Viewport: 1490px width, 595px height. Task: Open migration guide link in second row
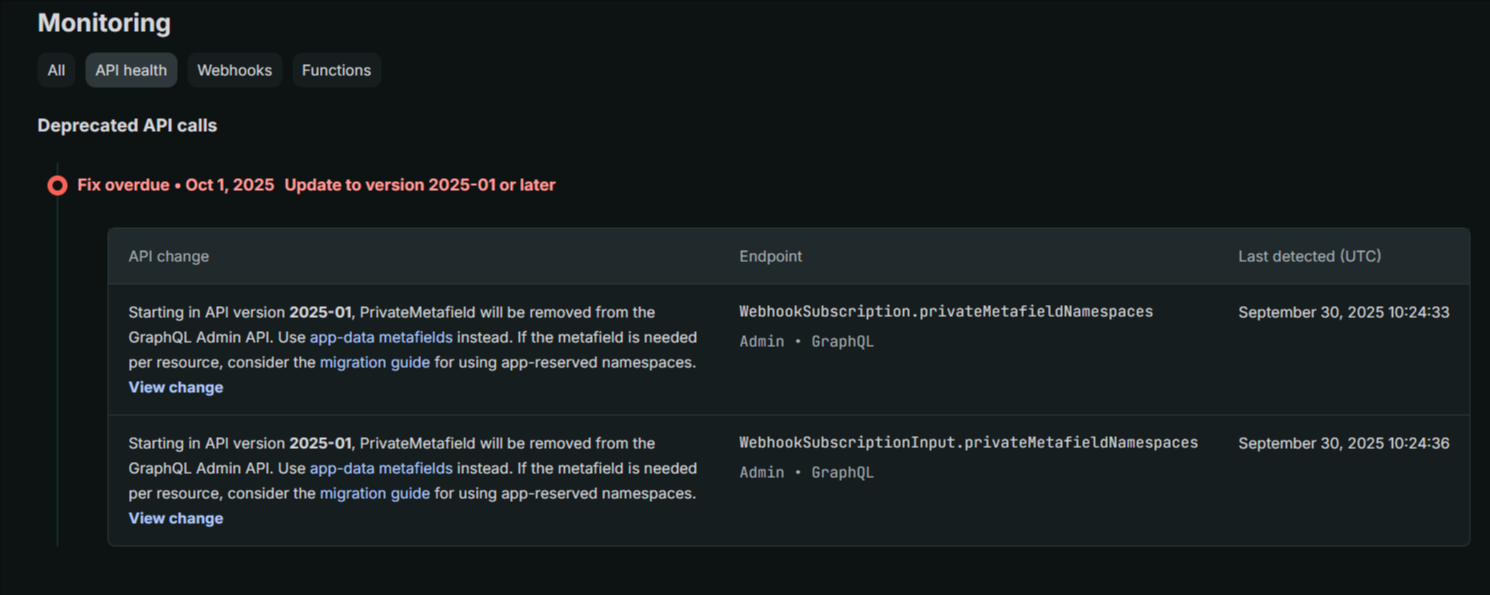tap(374, 494)
